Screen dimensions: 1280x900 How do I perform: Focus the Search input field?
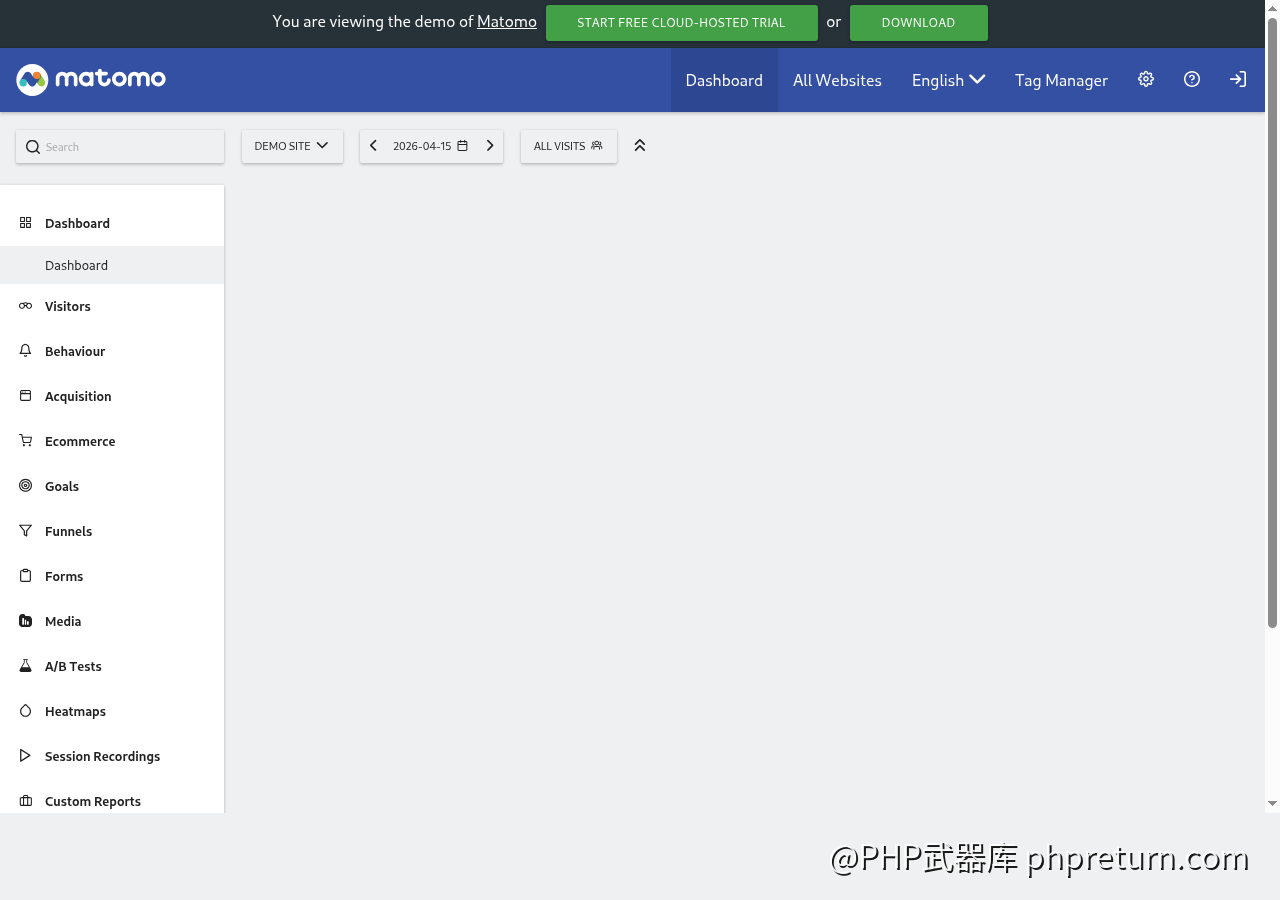pyautogui.click(x=120, y=147)
